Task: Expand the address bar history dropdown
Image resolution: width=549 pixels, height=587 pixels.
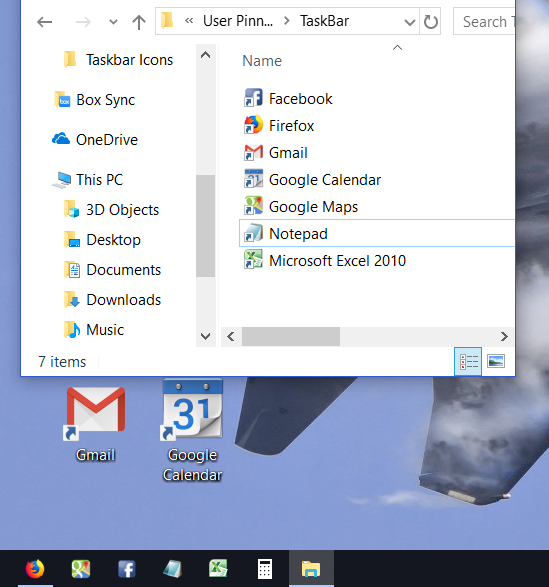Action: coord(410,22)
